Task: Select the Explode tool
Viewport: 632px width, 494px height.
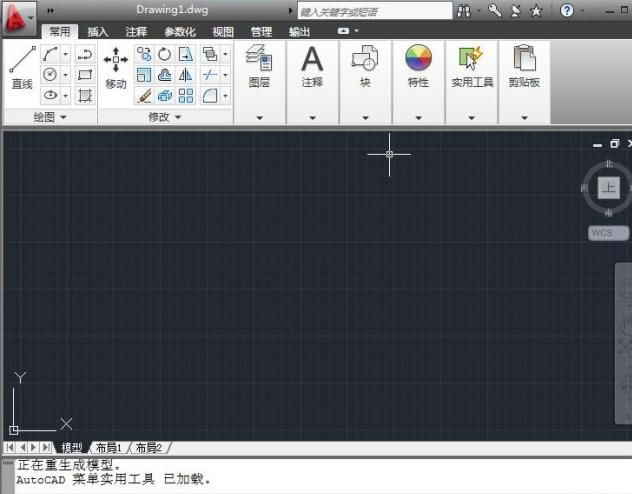Action: (164, 96)
